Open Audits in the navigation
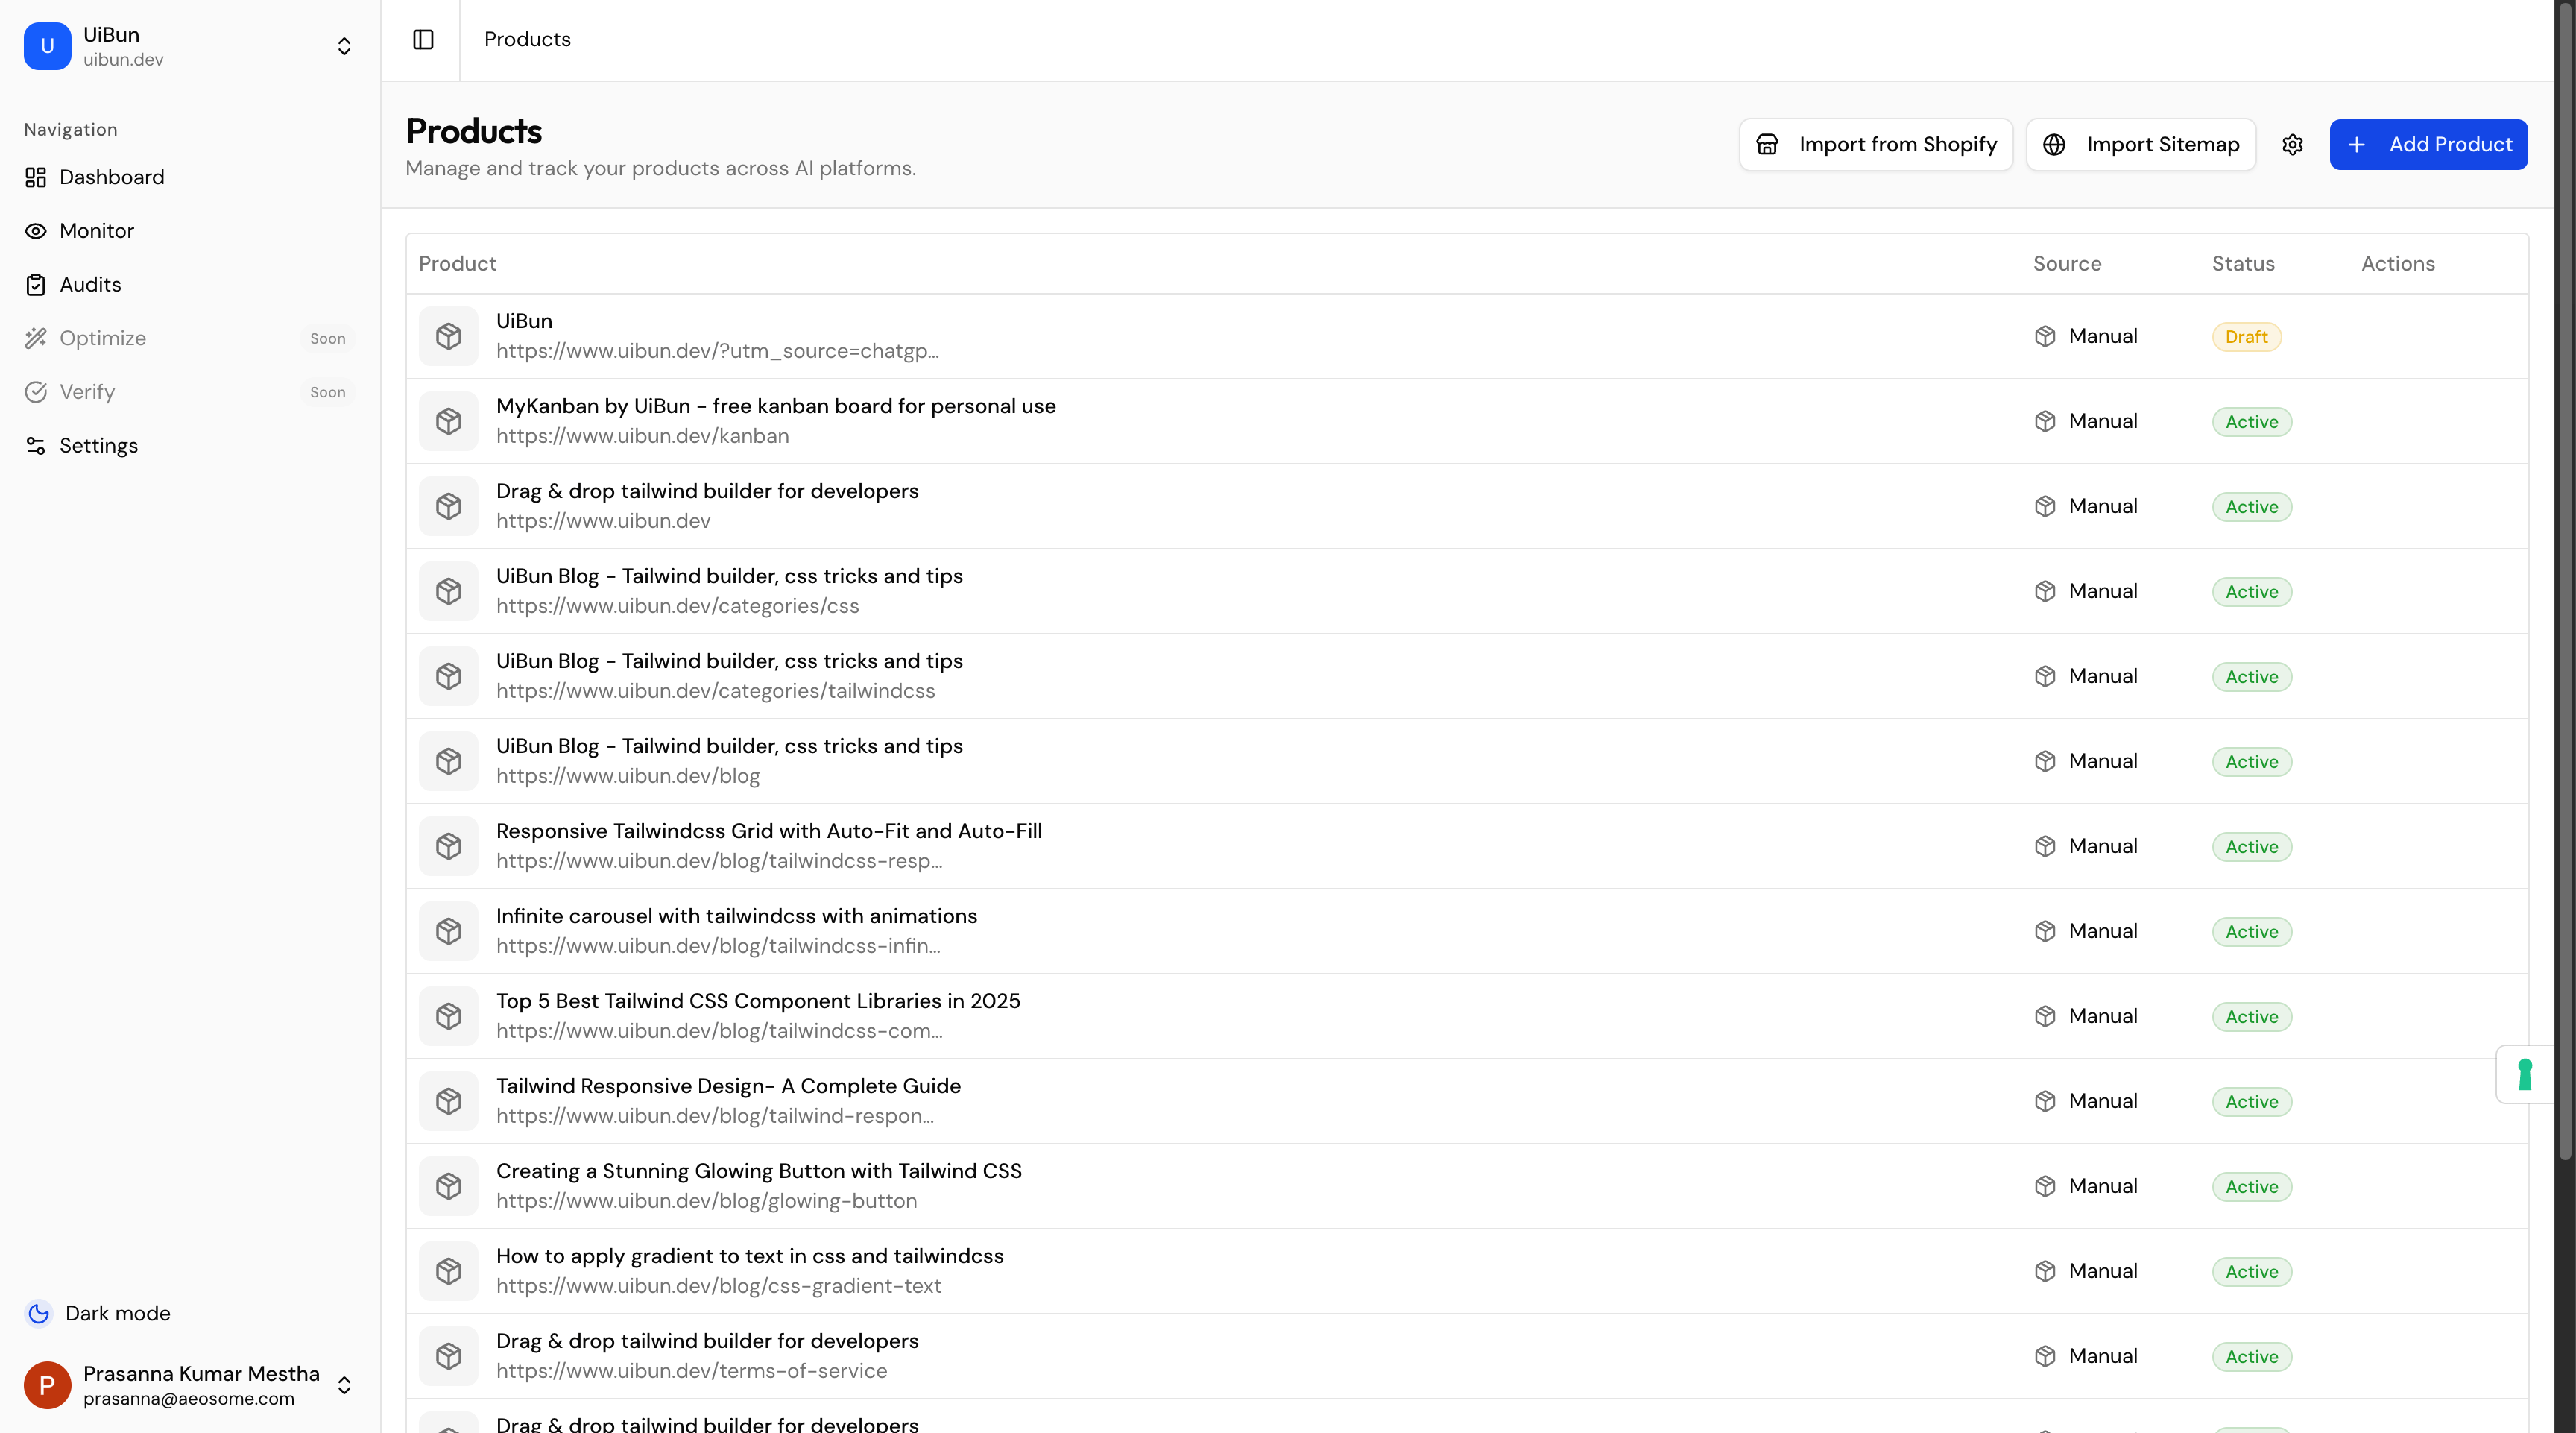2576x1433 pixels. pos(90,285)
